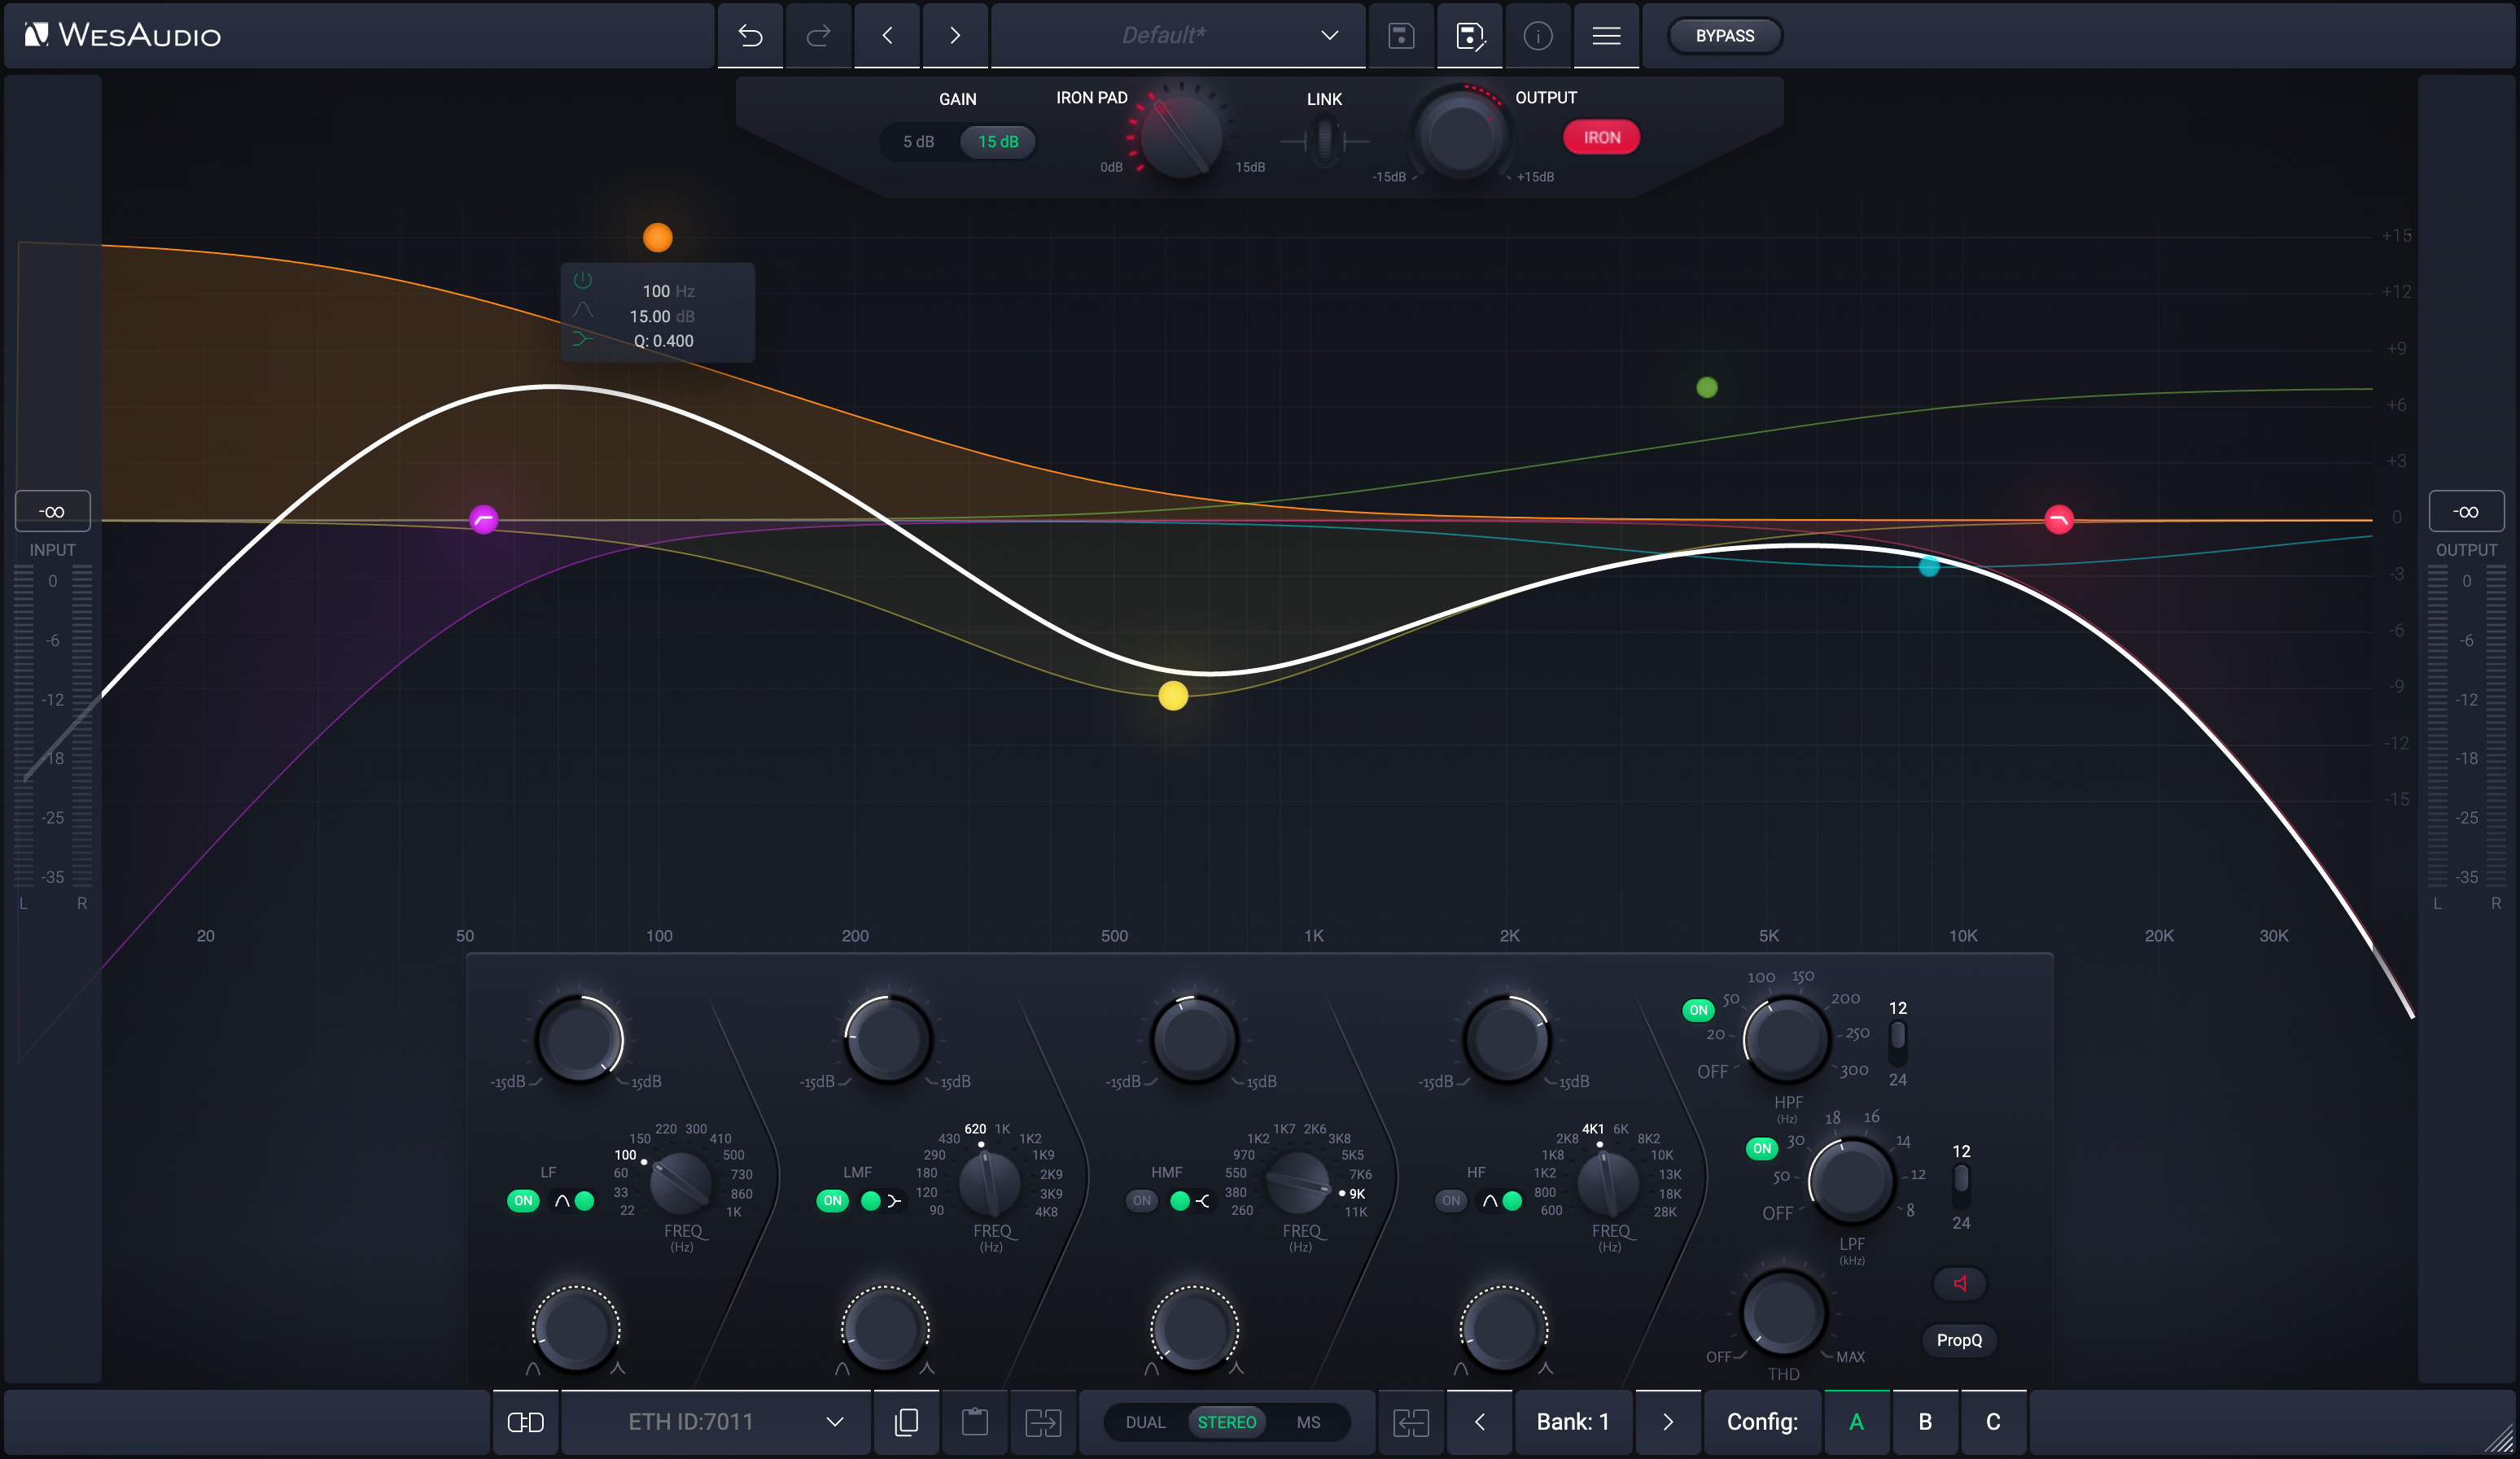Click the redo arrow icon
This screenshot has height=1459, width=2520.
pyautogui.click(x=818, y=36)
